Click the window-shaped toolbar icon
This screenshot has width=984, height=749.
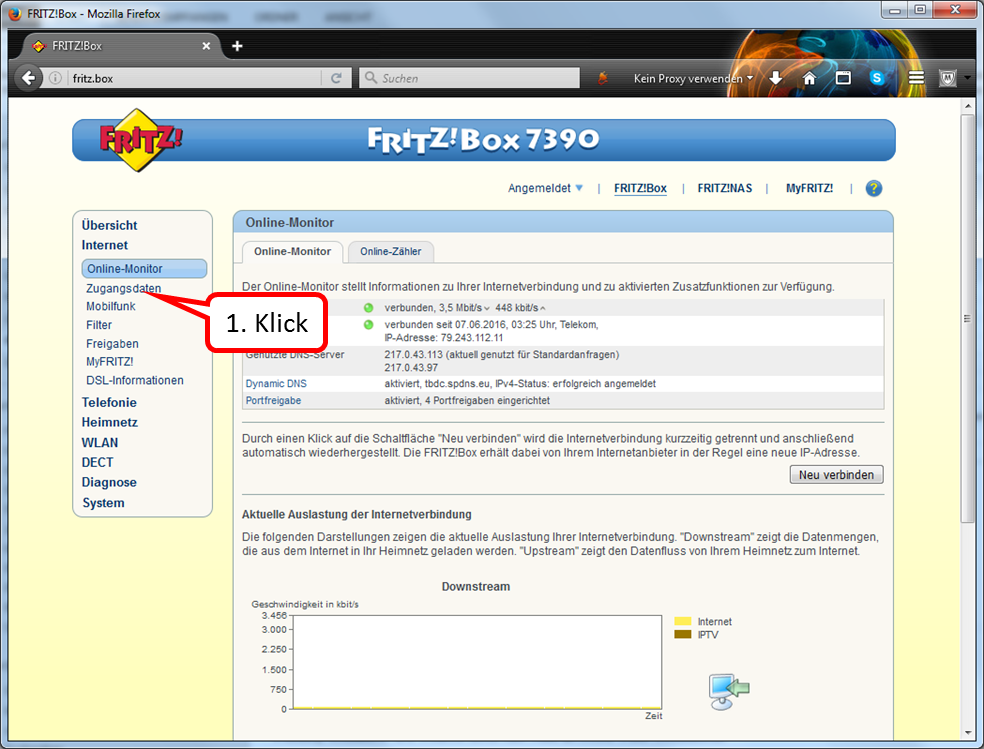point(843,78)
